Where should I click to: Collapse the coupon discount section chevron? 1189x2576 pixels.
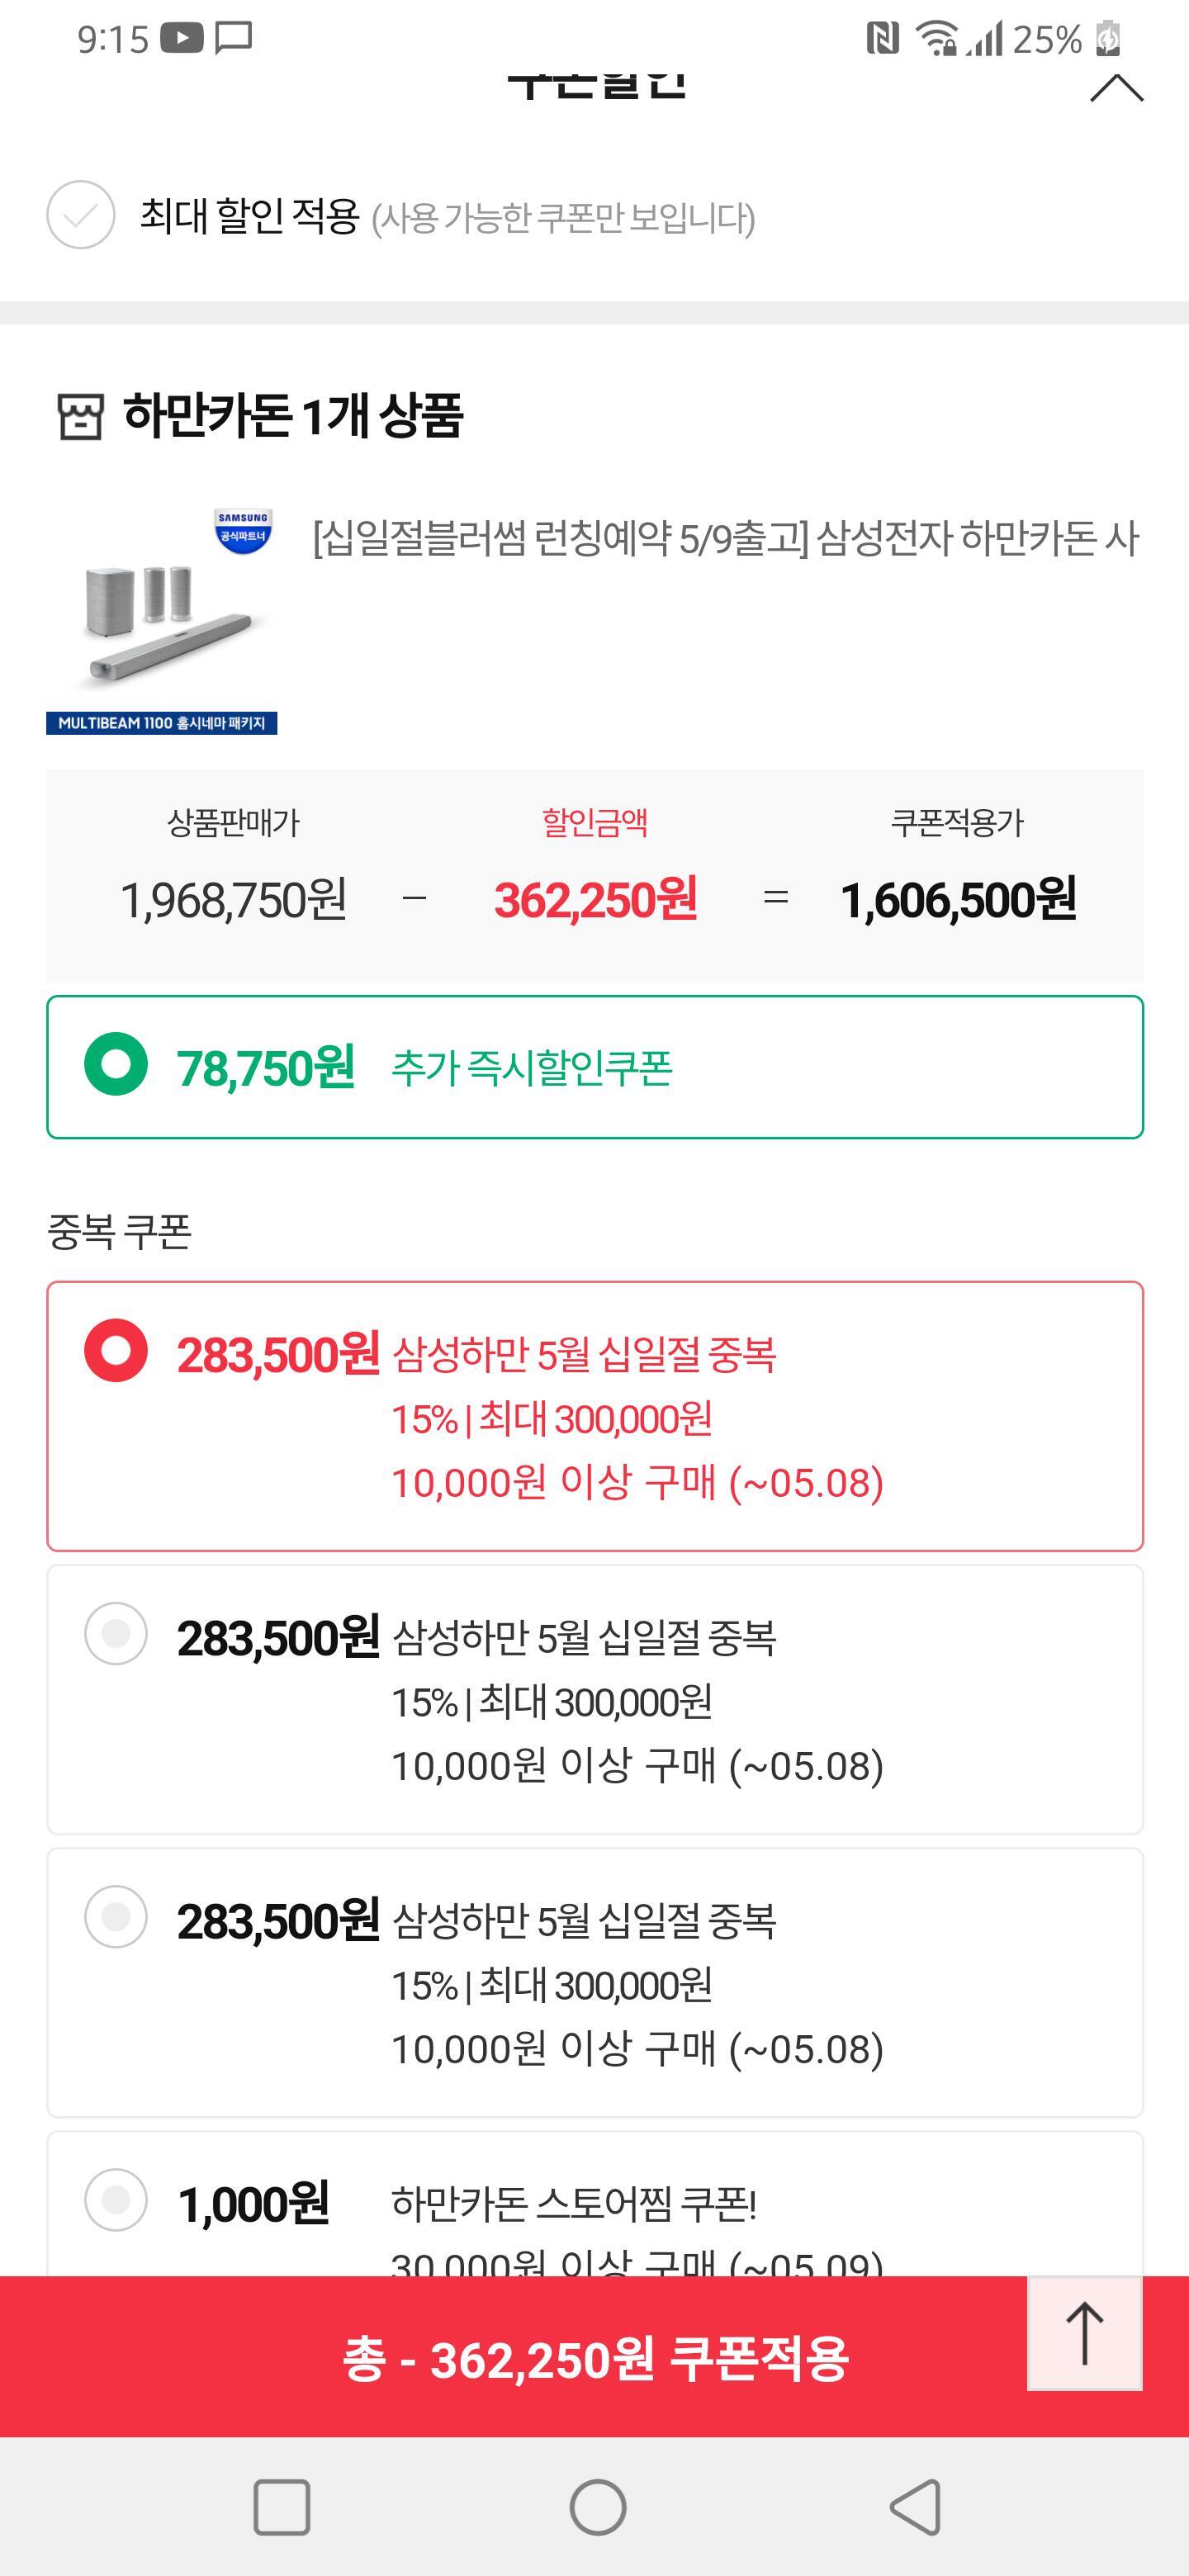click(x=1115, y=89)
